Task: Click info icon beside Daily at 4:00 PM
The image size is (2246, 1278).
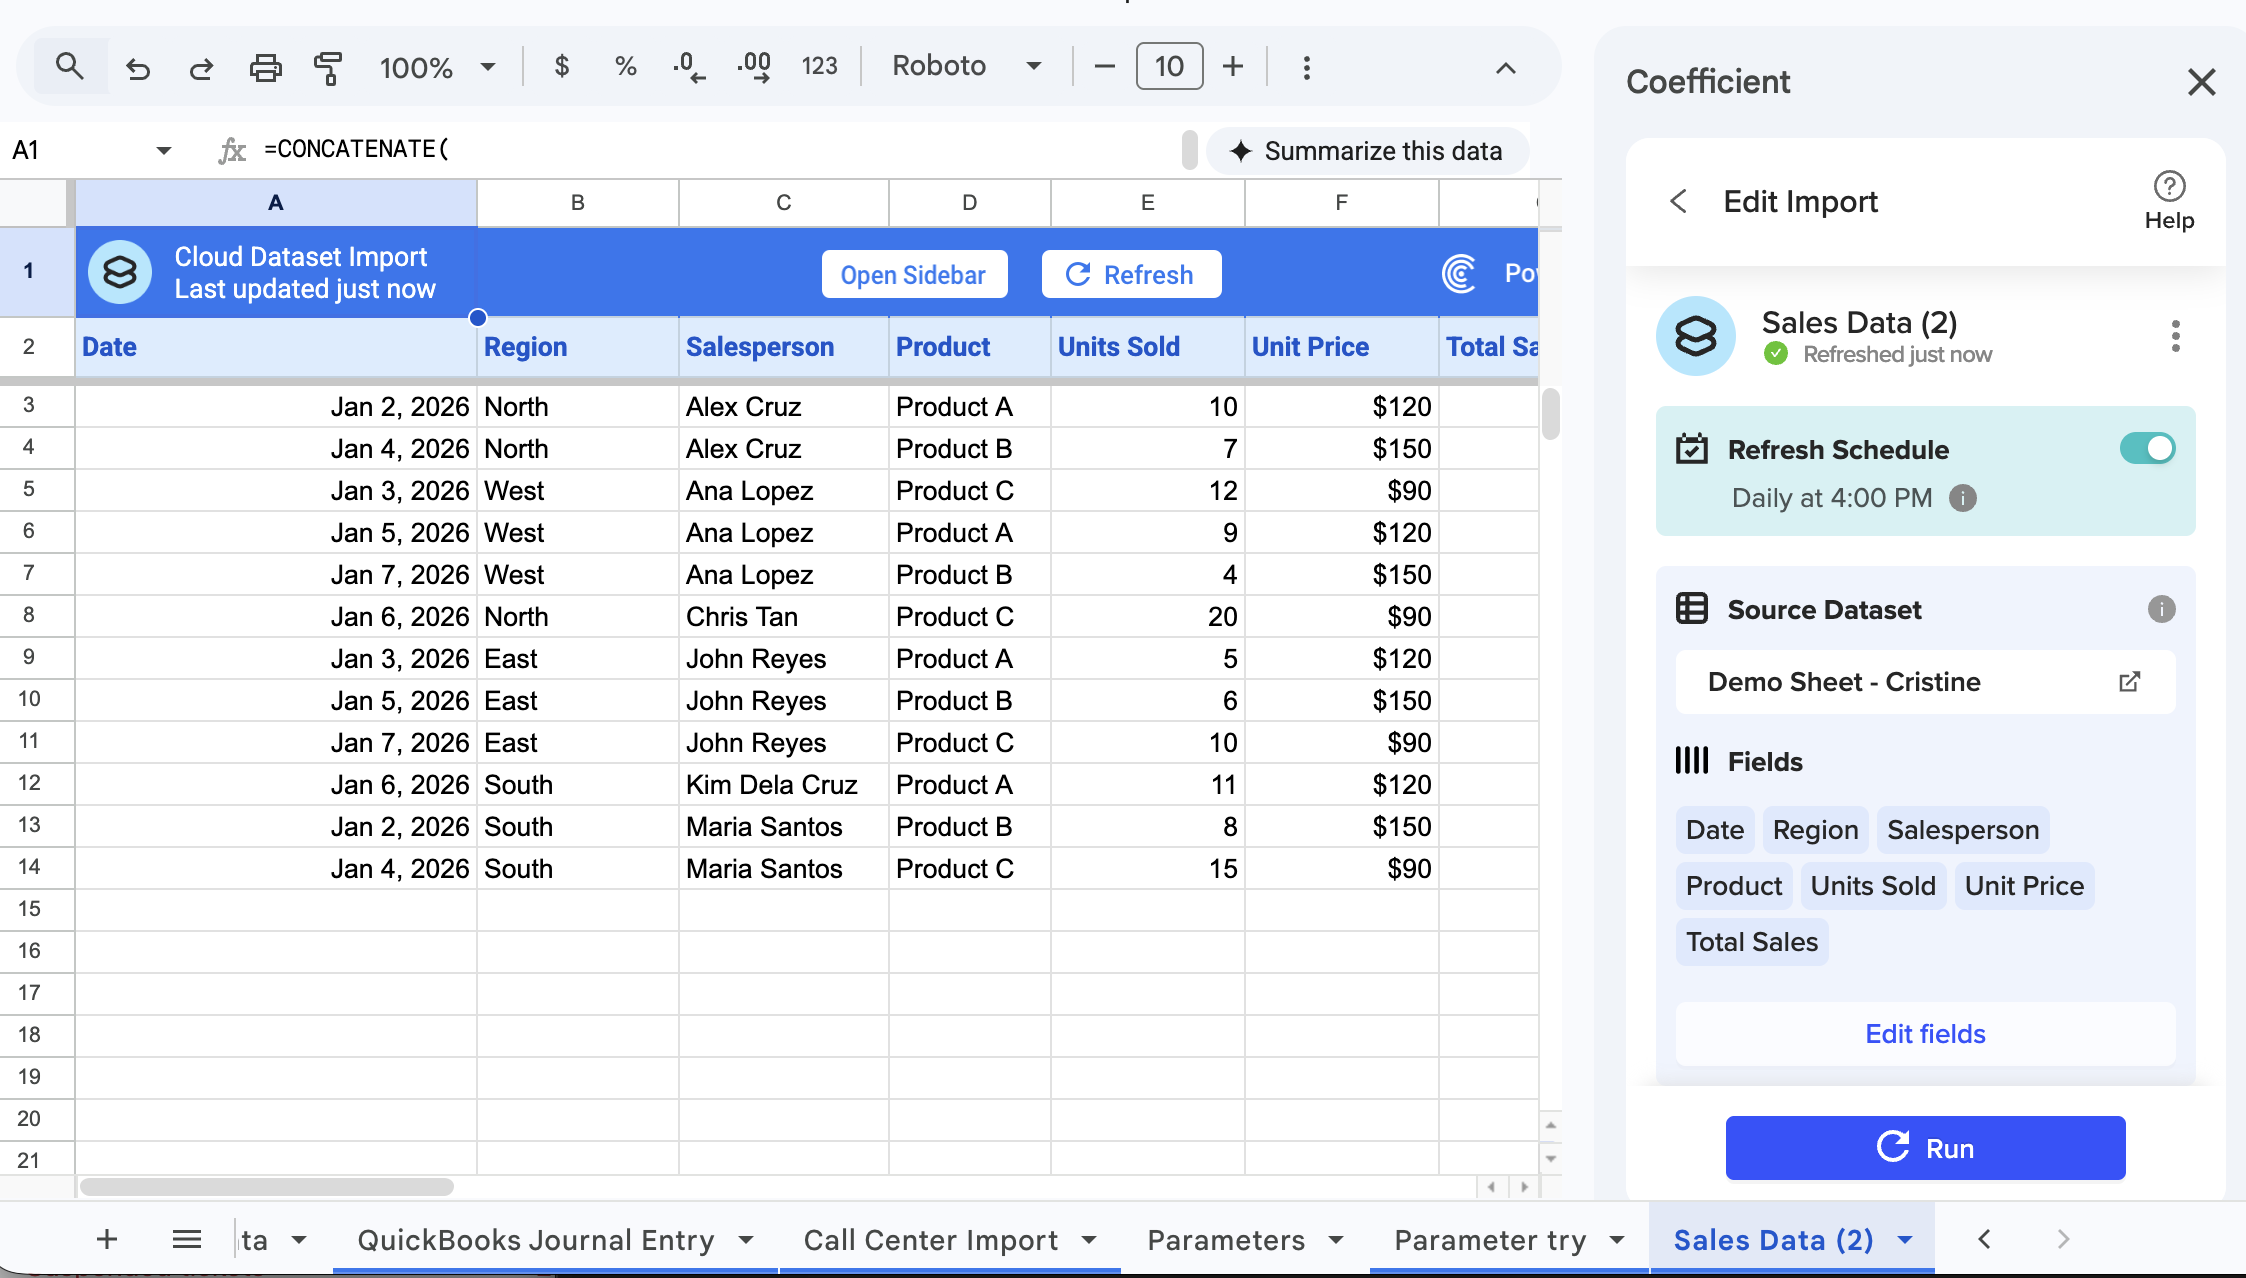Action: (x=1963, y=498)
